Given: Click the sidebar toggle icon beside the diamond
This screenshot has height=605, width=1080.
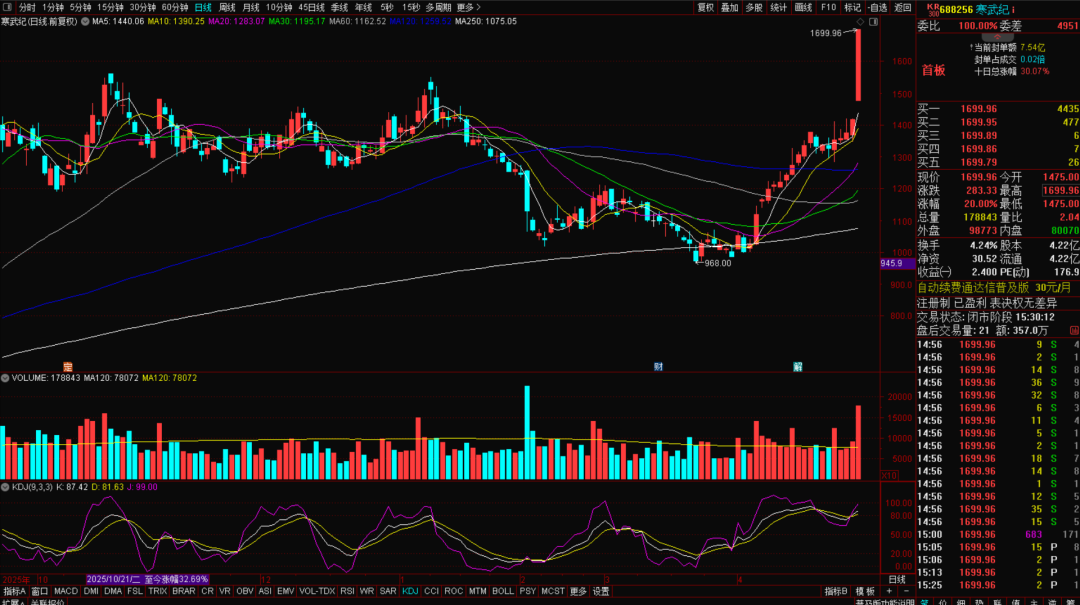Looking at the screenshot, I should [874, 21].
